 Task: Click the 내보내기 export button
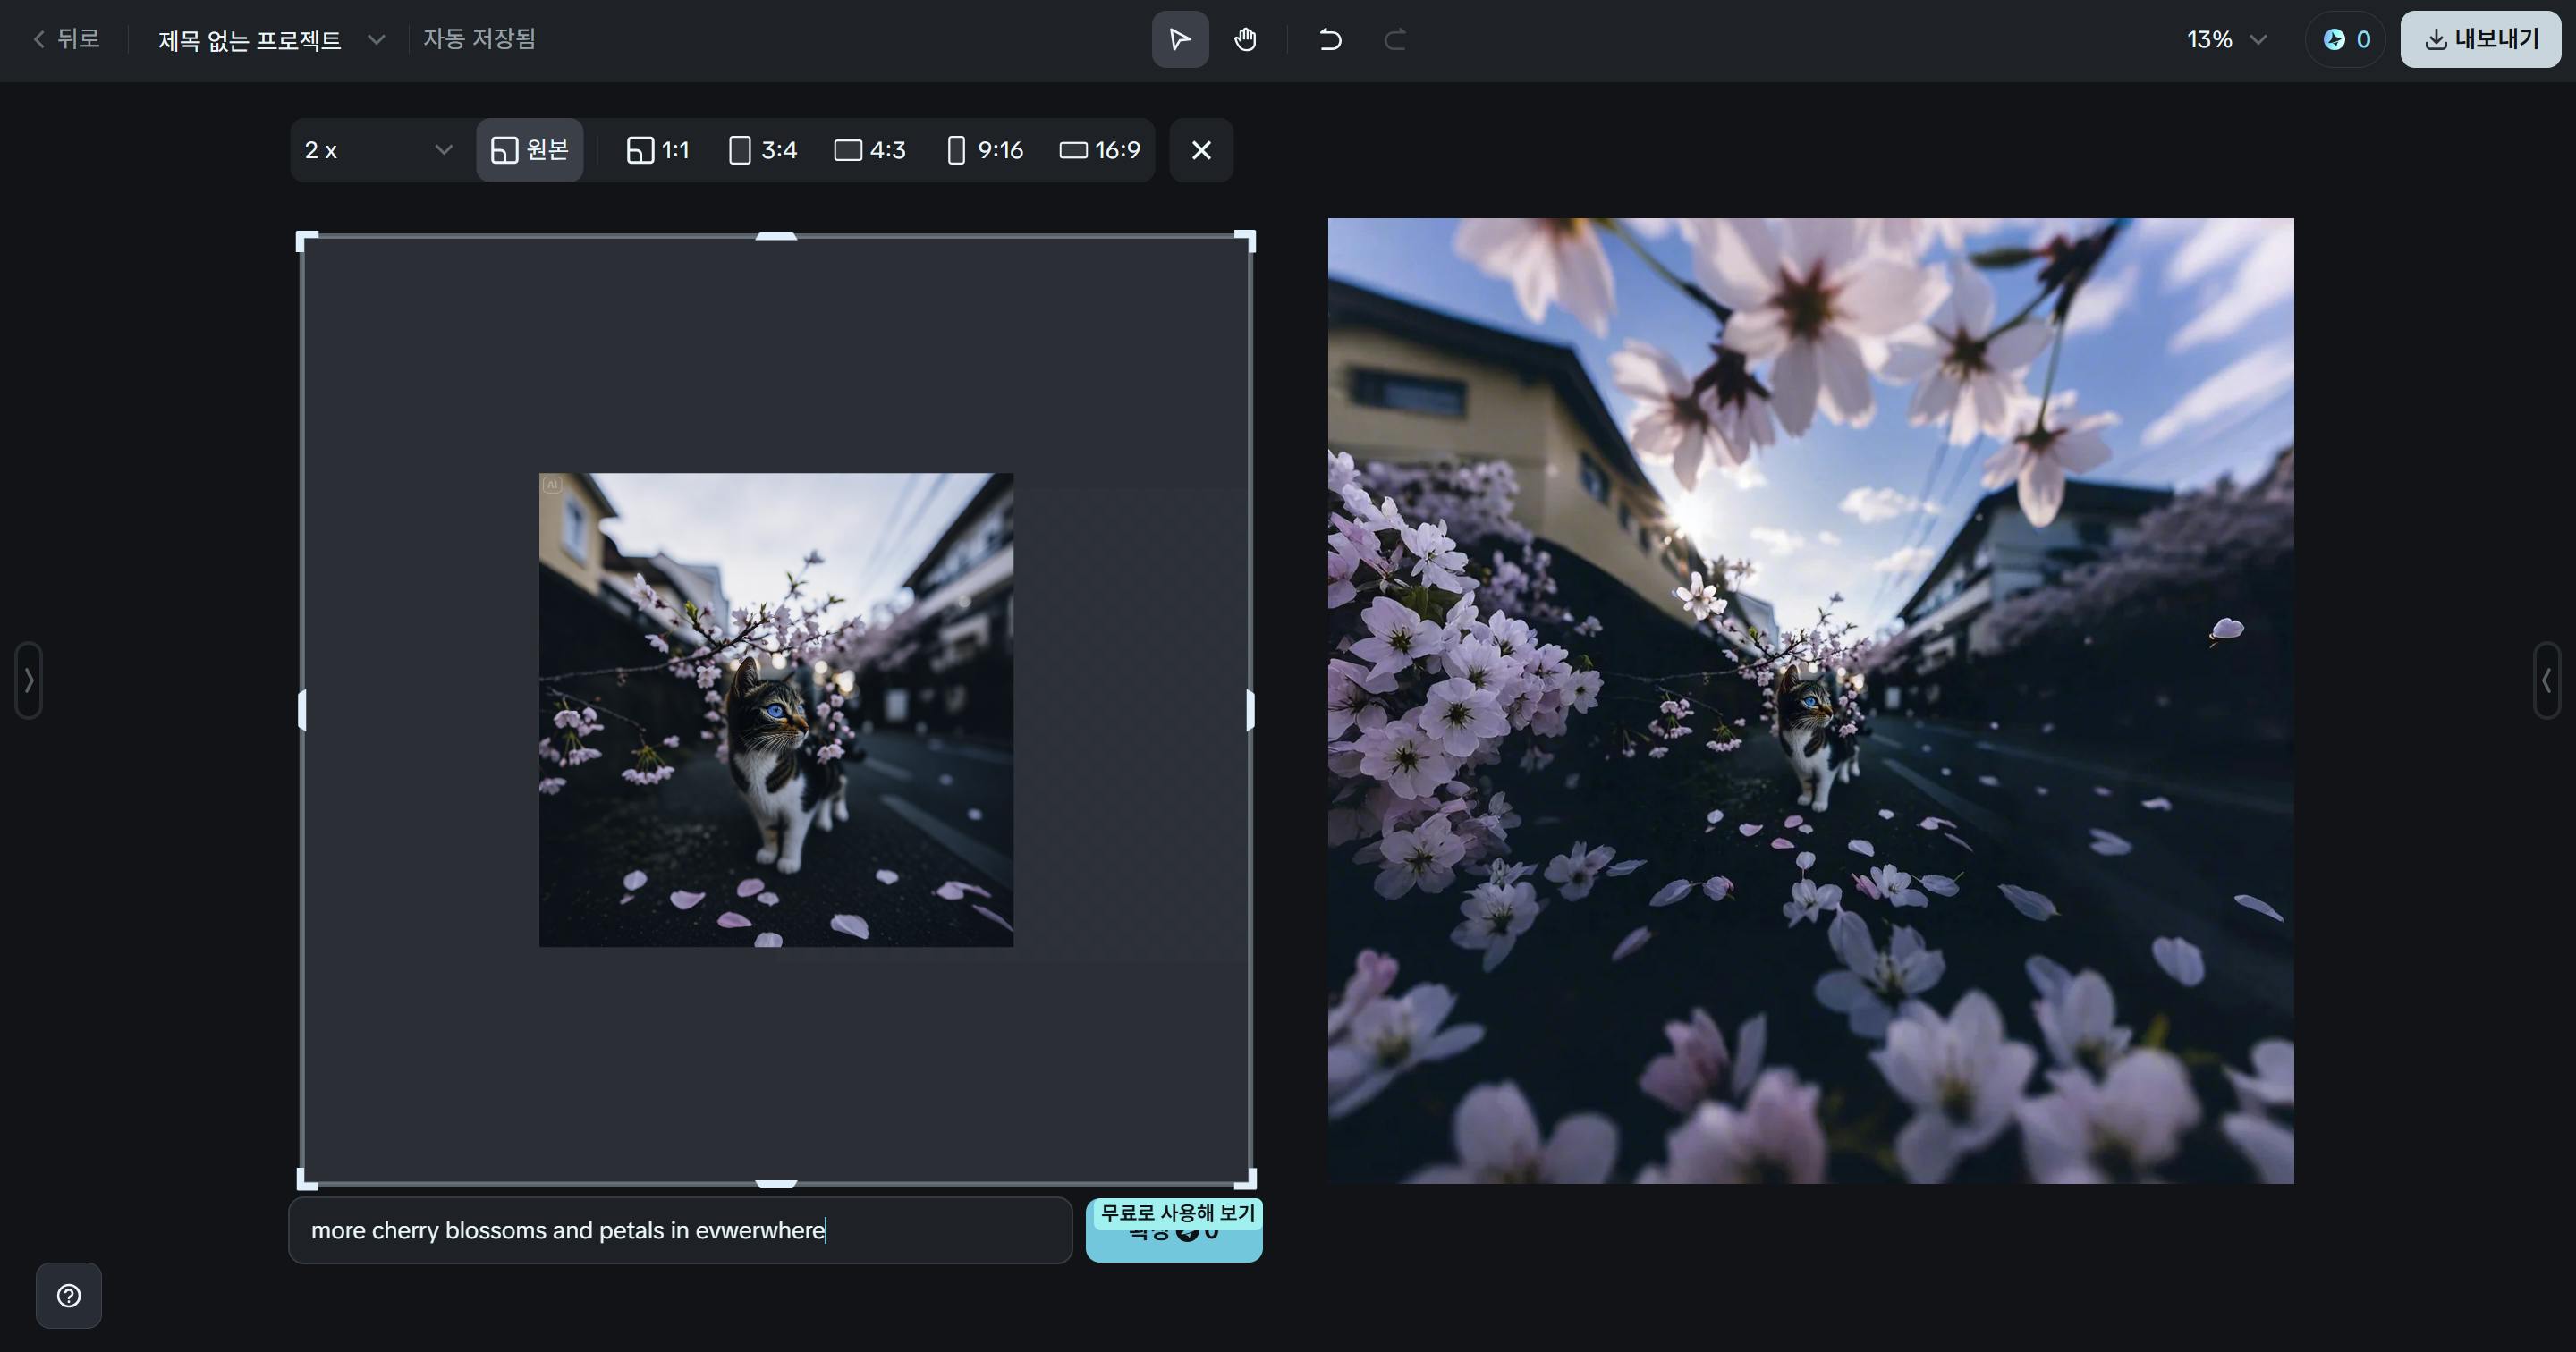(2479, 39)
